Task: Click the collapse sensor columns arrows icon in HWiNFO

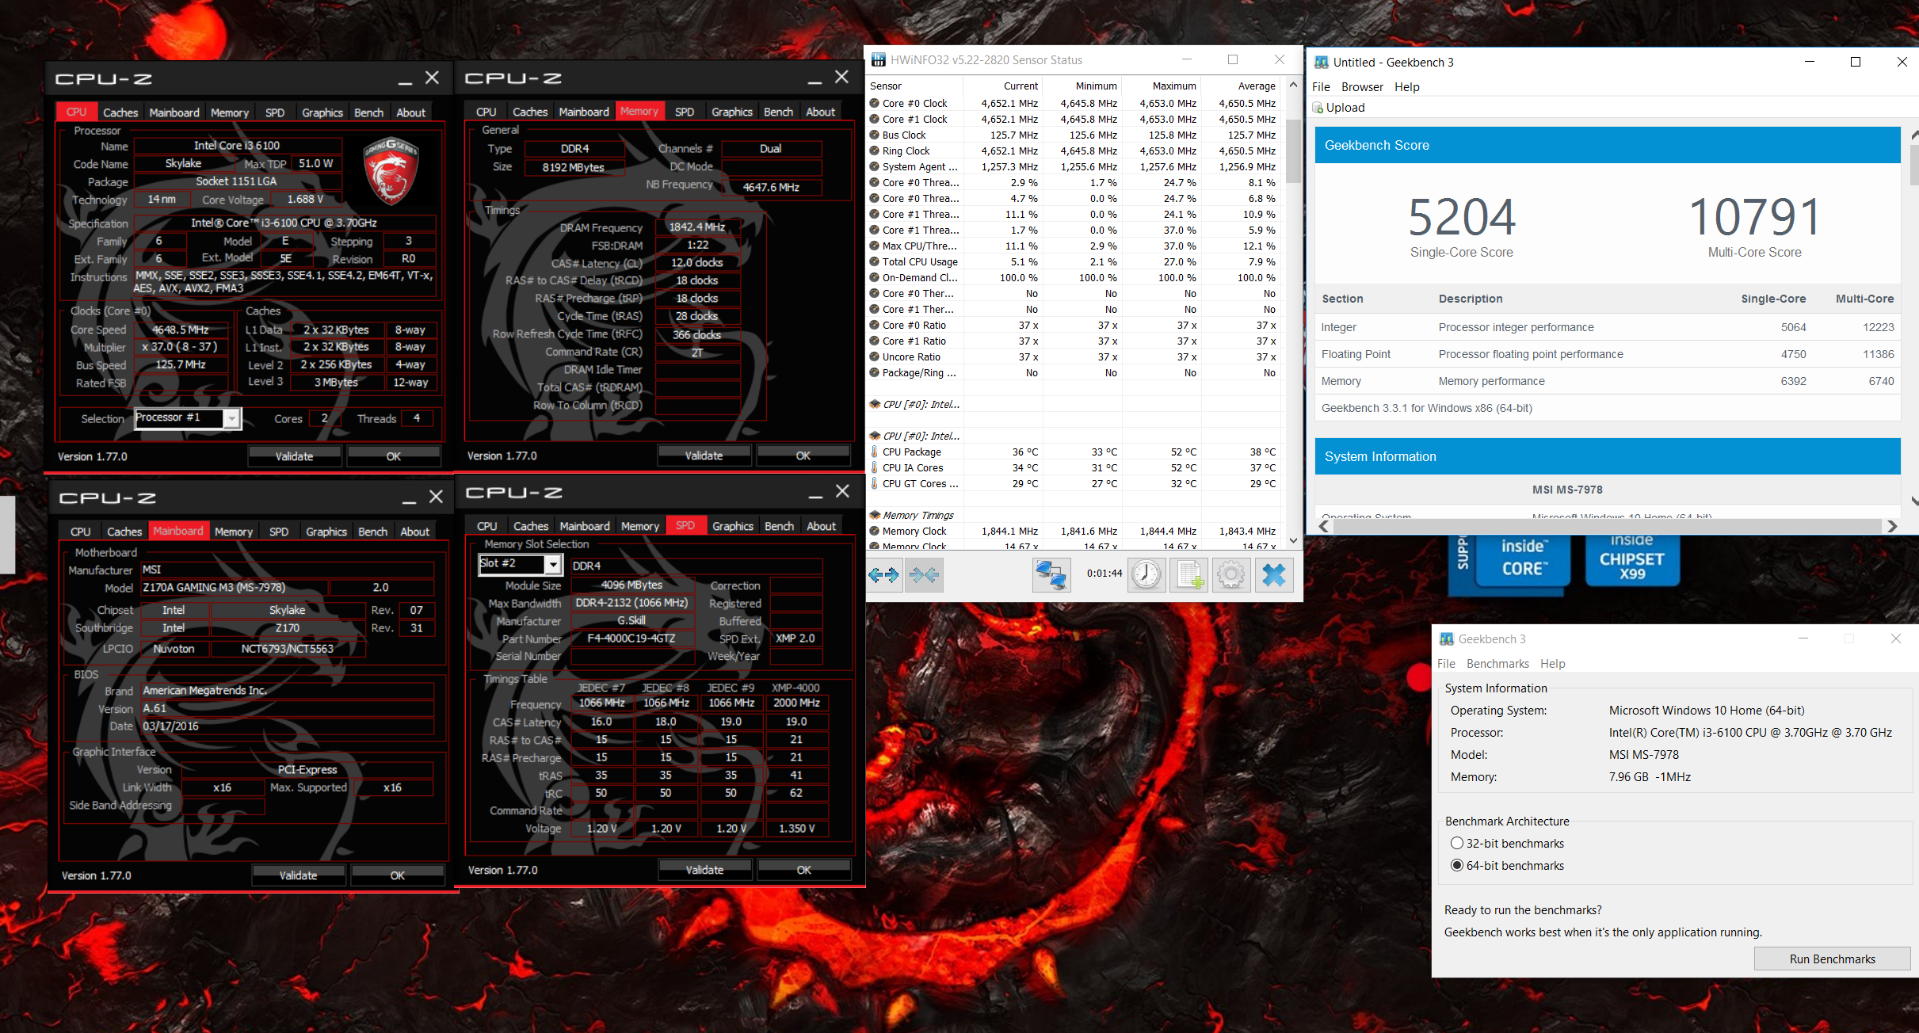Action: [x=925, y=575]
